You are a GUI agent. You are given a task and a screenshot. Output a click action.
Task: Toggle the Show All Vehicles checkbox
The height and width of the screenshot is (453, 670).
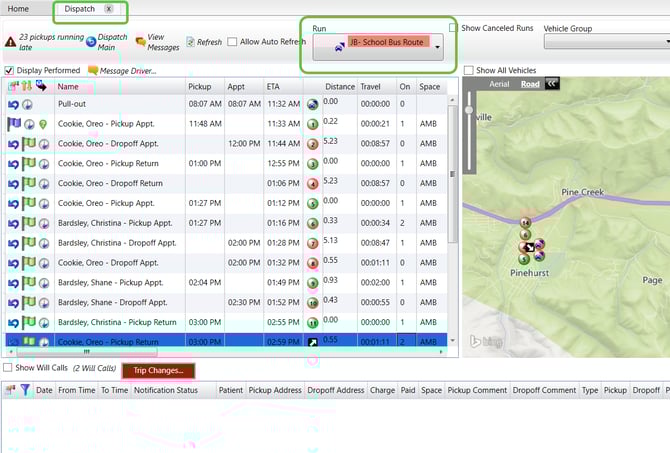pyautogui.click(x=469, y=70)
